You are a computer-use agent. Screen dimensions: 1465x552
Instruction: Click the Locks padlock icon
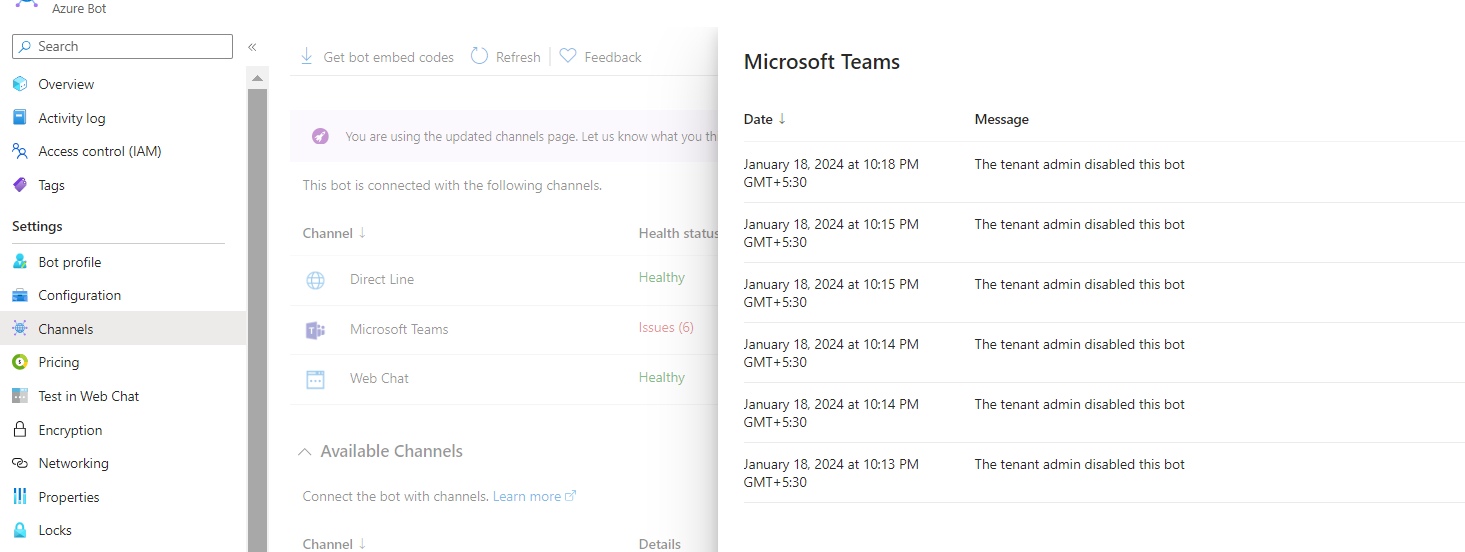[x=20, y=530]
